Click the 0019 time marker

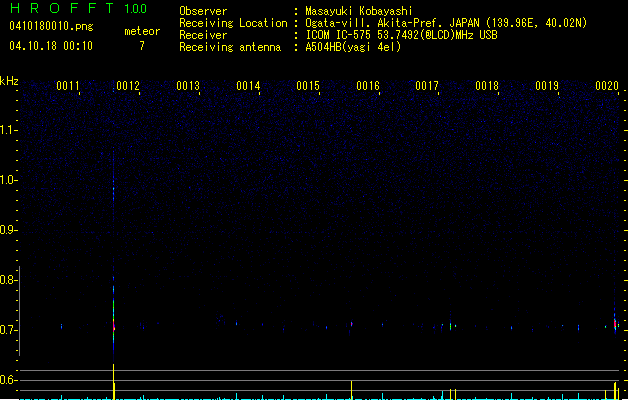pyautogui.click(x=547, y=86)
